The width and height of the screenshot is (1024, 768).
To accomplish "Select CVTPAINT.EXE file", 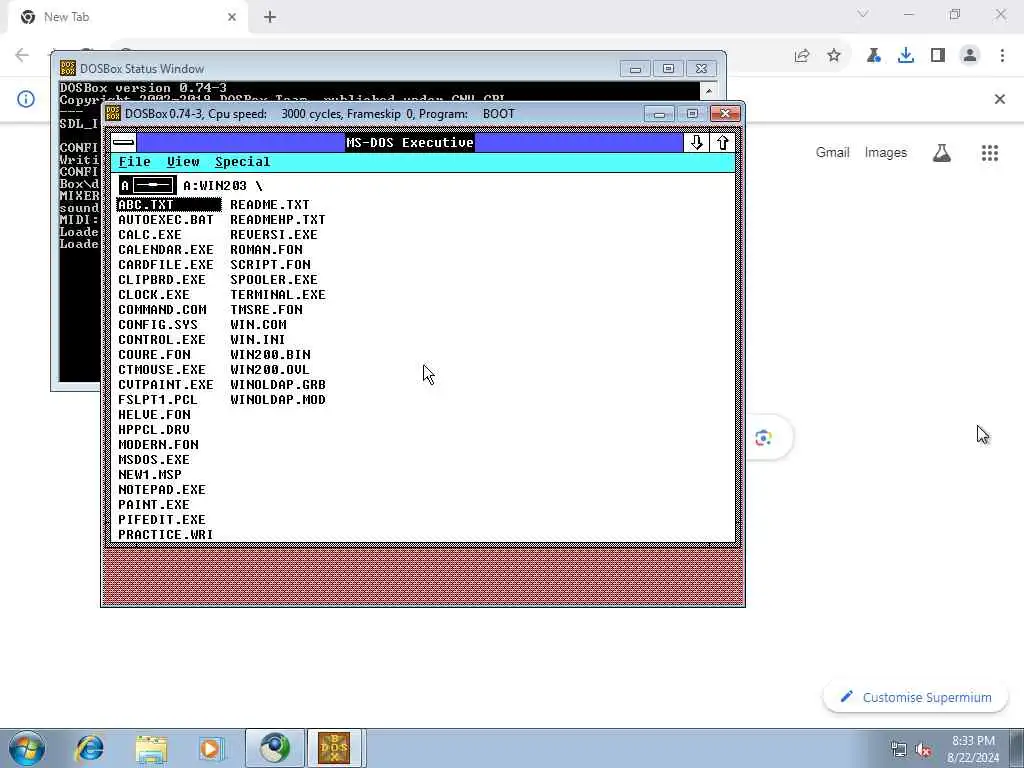I will click(166, 385).
